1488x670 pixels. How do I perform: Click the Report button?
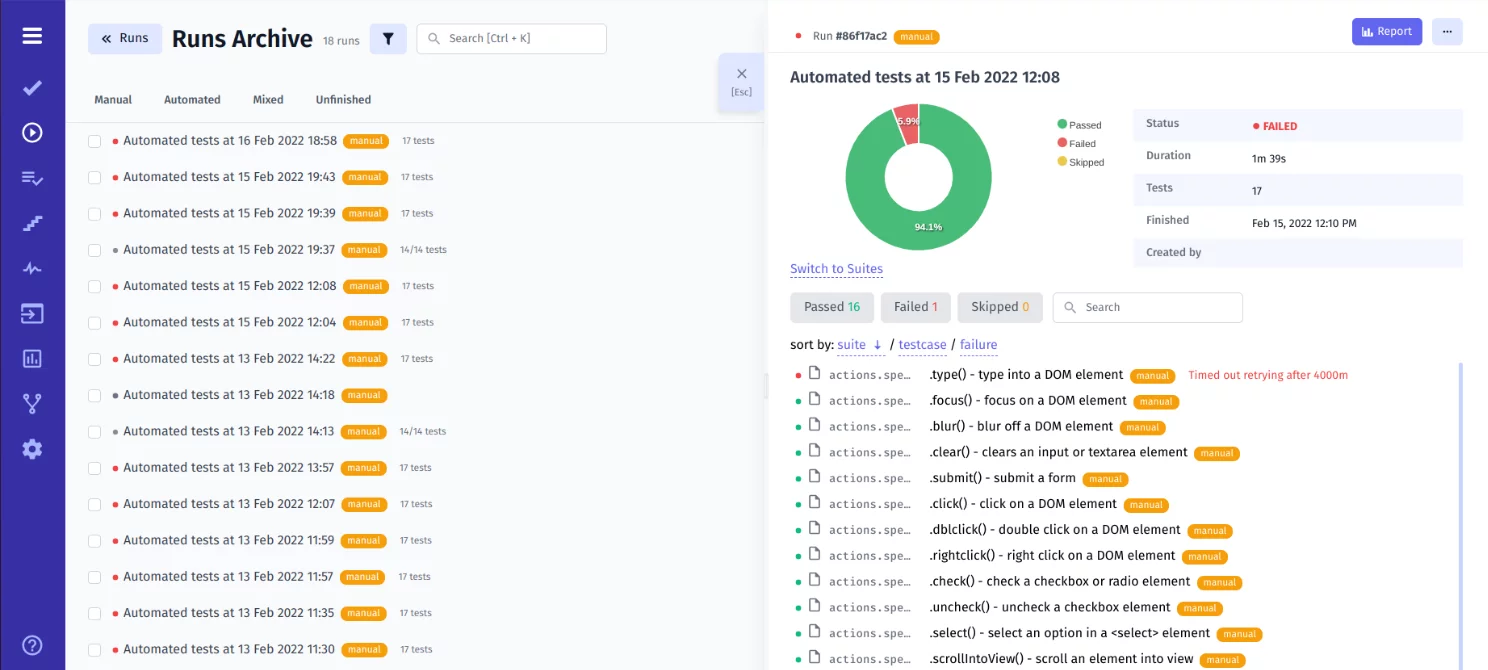click(x=1386, y=32)
